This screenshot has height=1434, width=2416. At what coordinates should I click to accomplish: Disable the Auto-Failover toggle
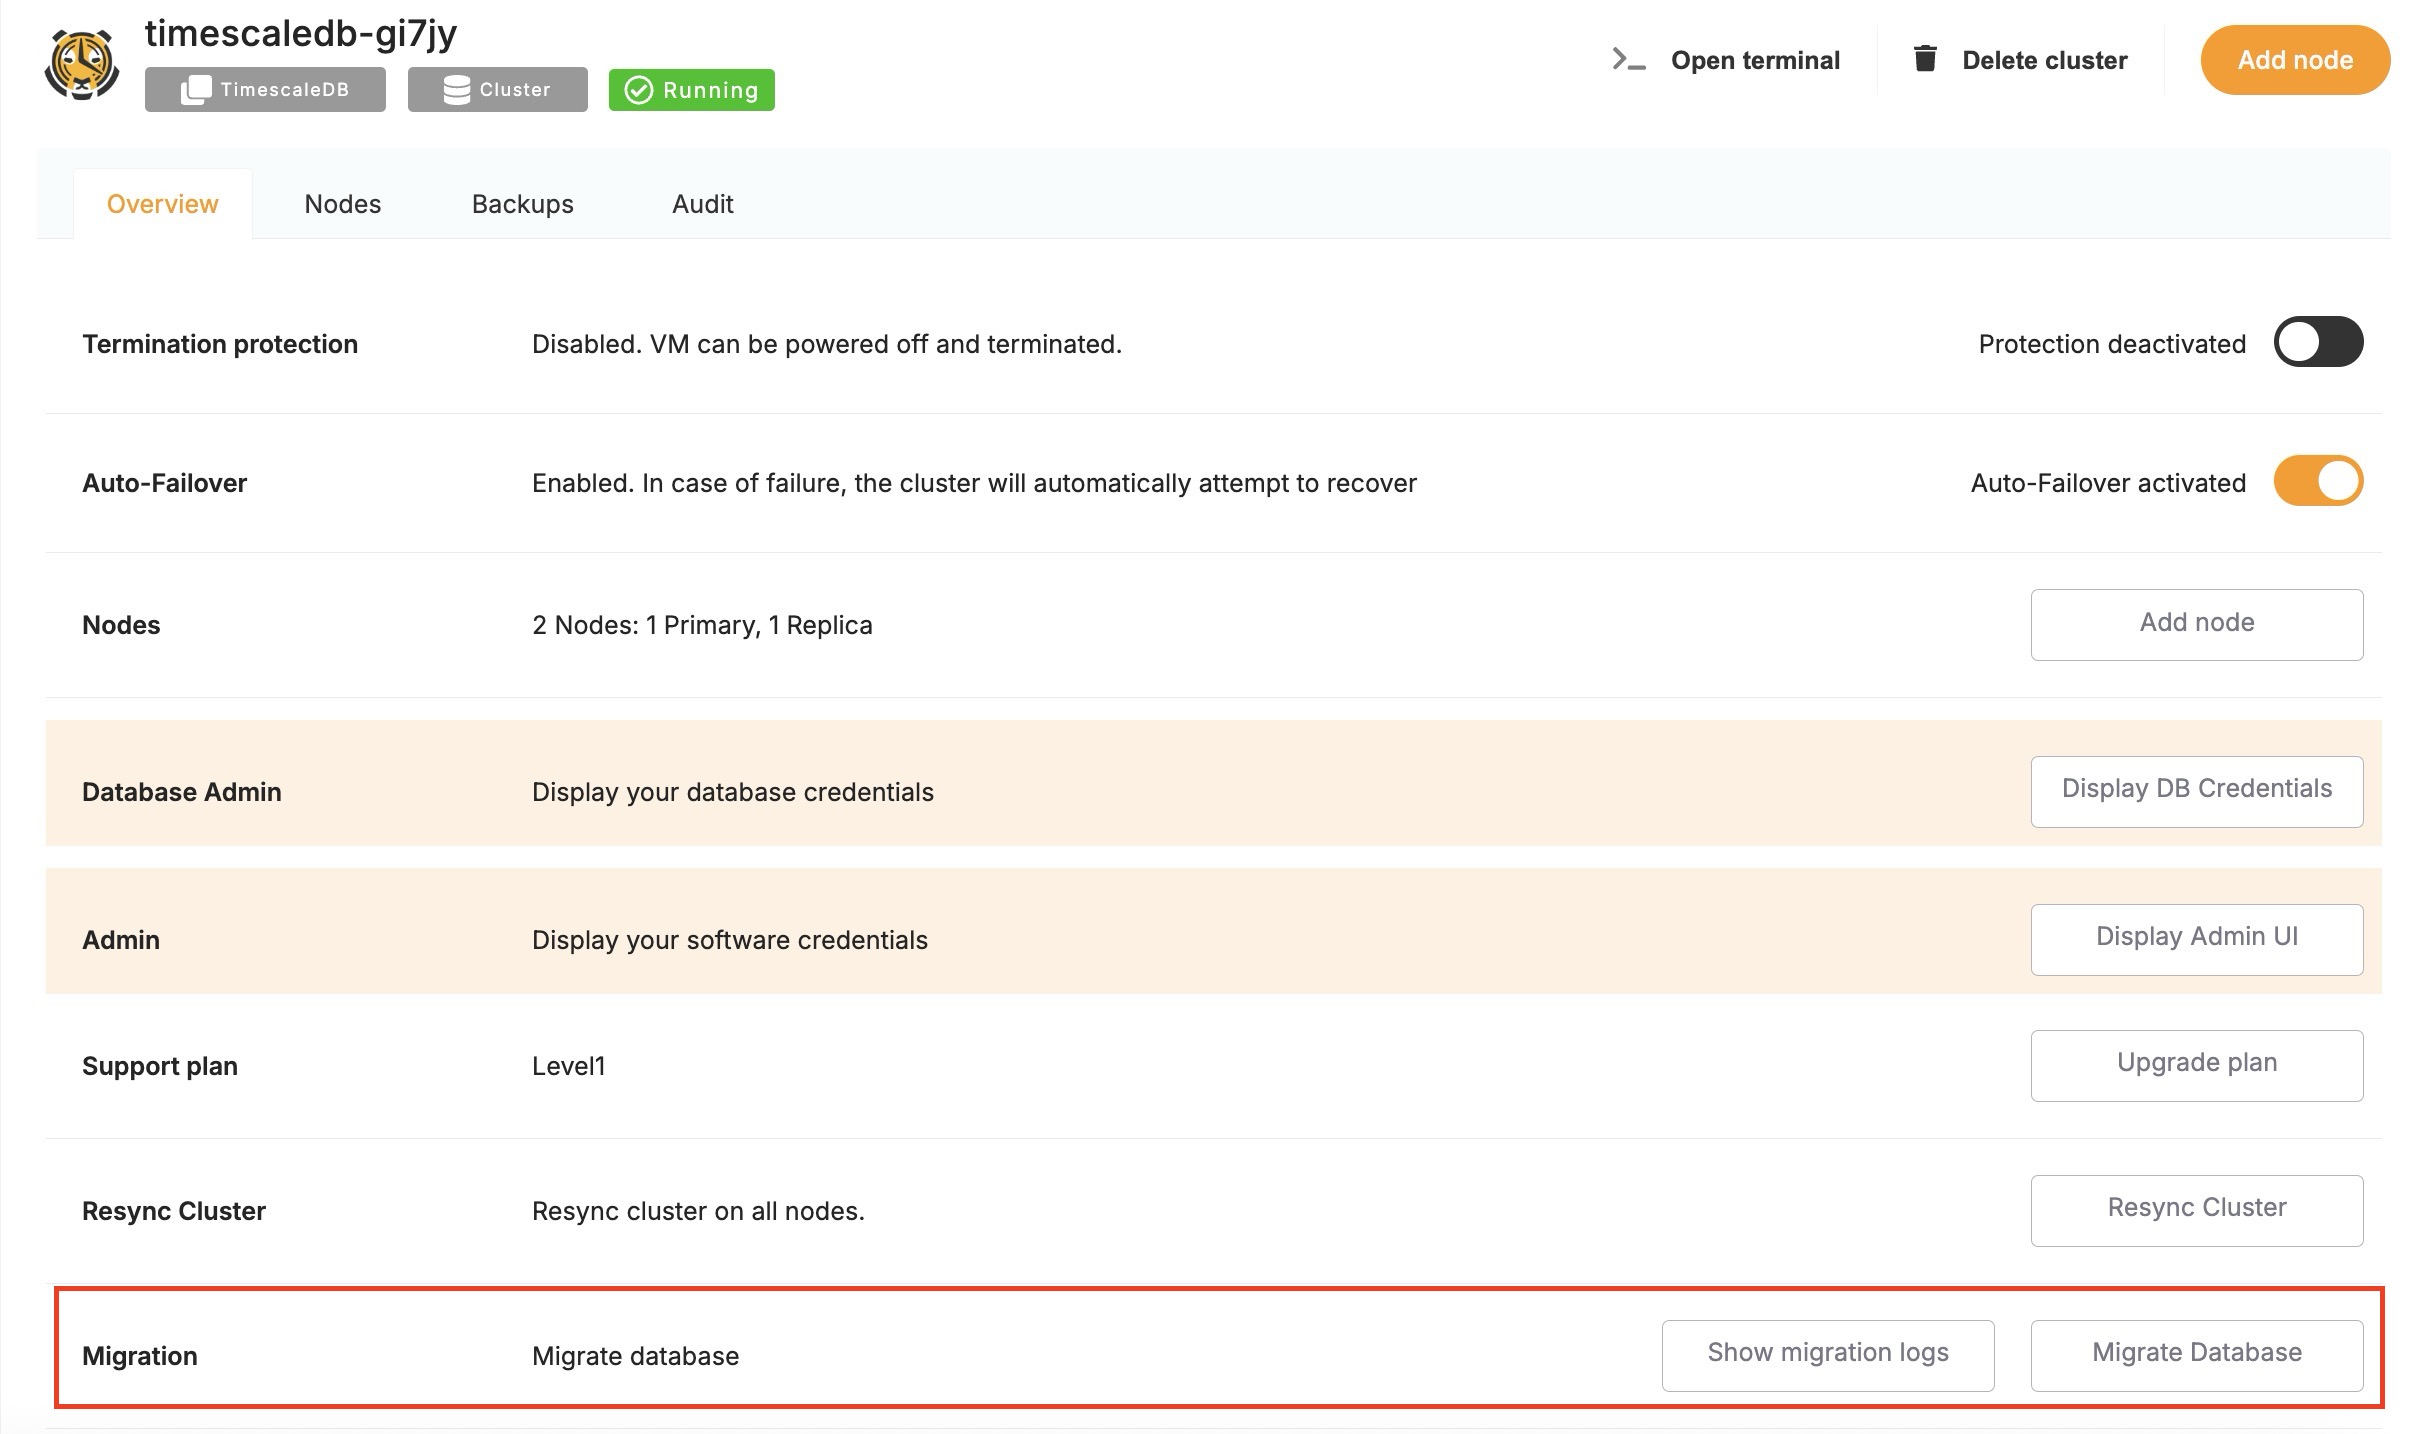click(2317, 482)
